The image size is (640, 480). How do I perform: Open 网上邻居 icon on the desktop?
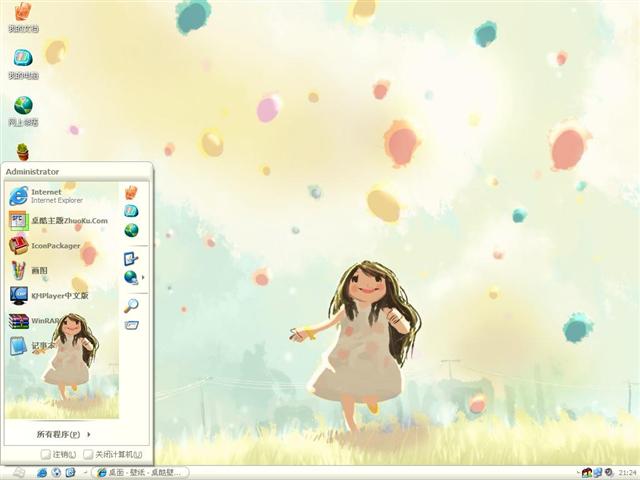coord(23,107)
